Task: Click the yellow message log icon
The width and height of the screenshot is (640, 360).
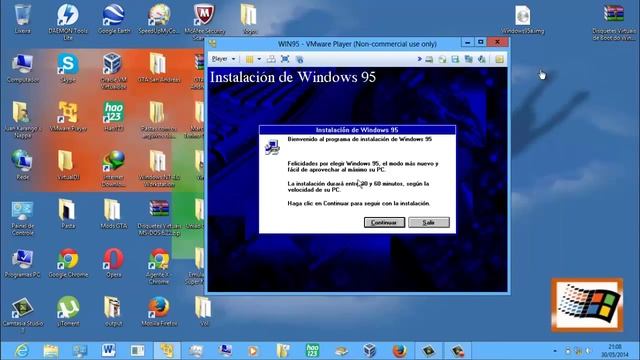Action: pyautogui.click(x=499, y=60)
